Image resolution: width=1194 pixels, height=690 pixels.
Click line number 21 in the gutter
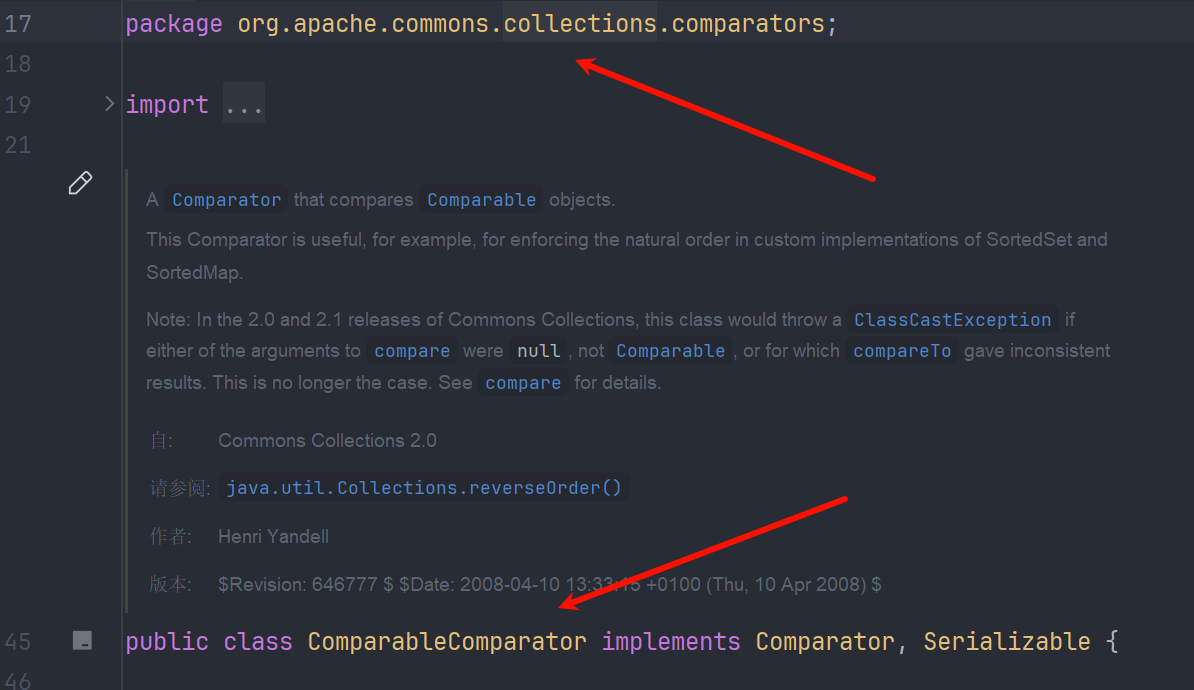18,145
